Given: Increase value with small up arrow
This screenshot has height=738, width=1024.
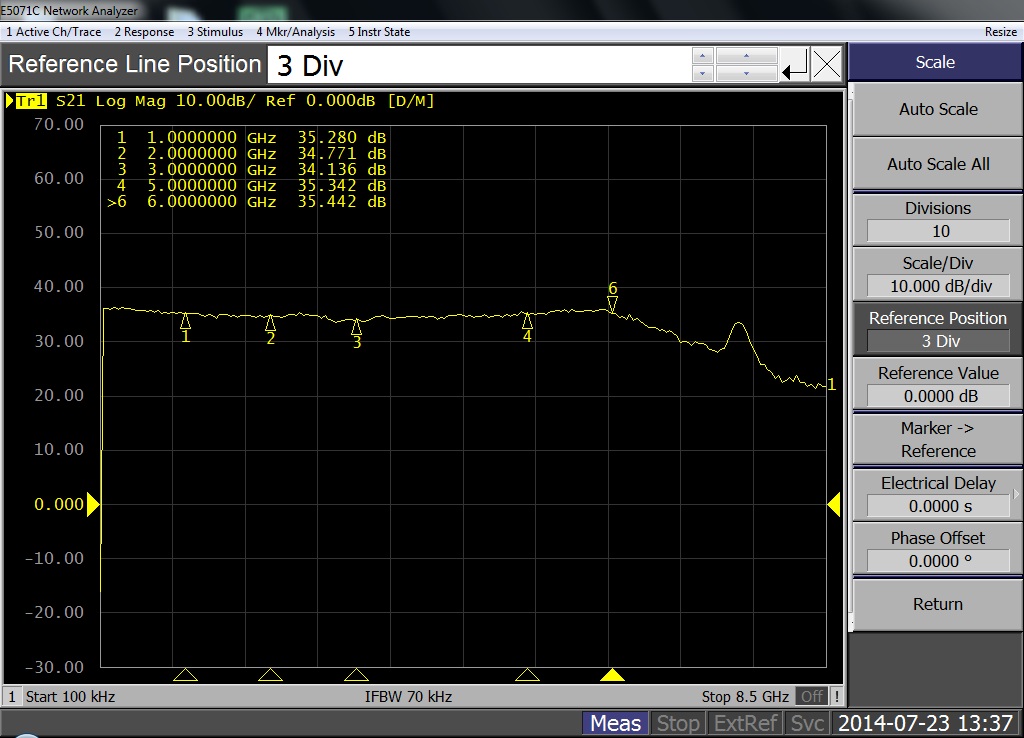Looking at the screenshot, I should click(703, 56).
